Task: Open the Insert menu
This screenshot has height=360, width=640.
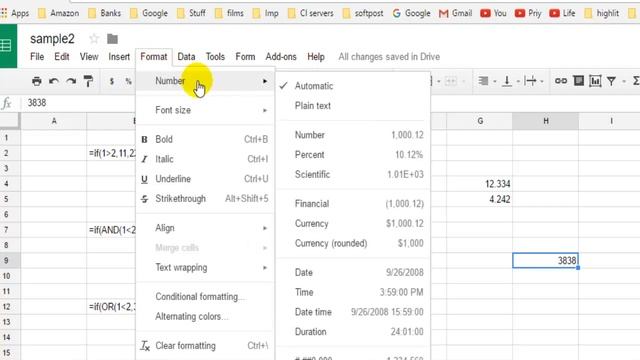Action: coord(119,57)
